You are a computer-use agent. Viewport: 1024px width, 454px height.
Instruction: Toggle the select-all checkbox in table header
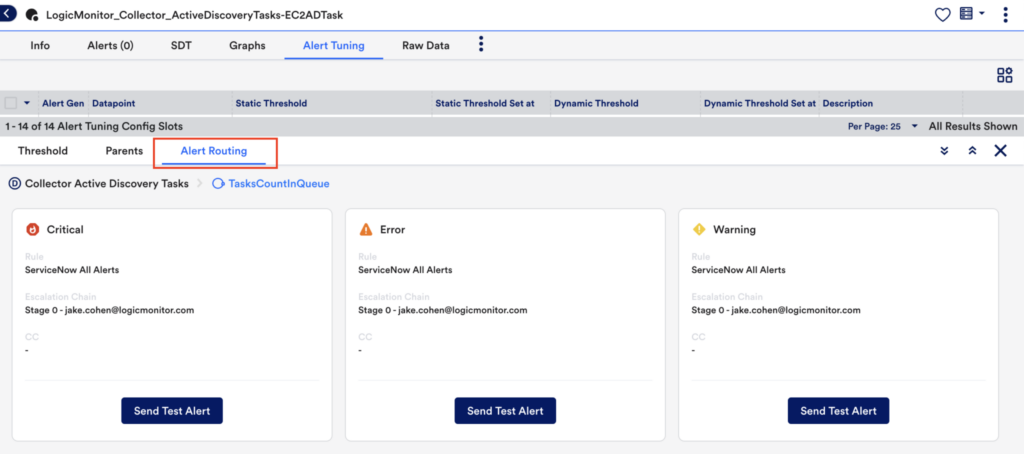(x=11, y=103)
